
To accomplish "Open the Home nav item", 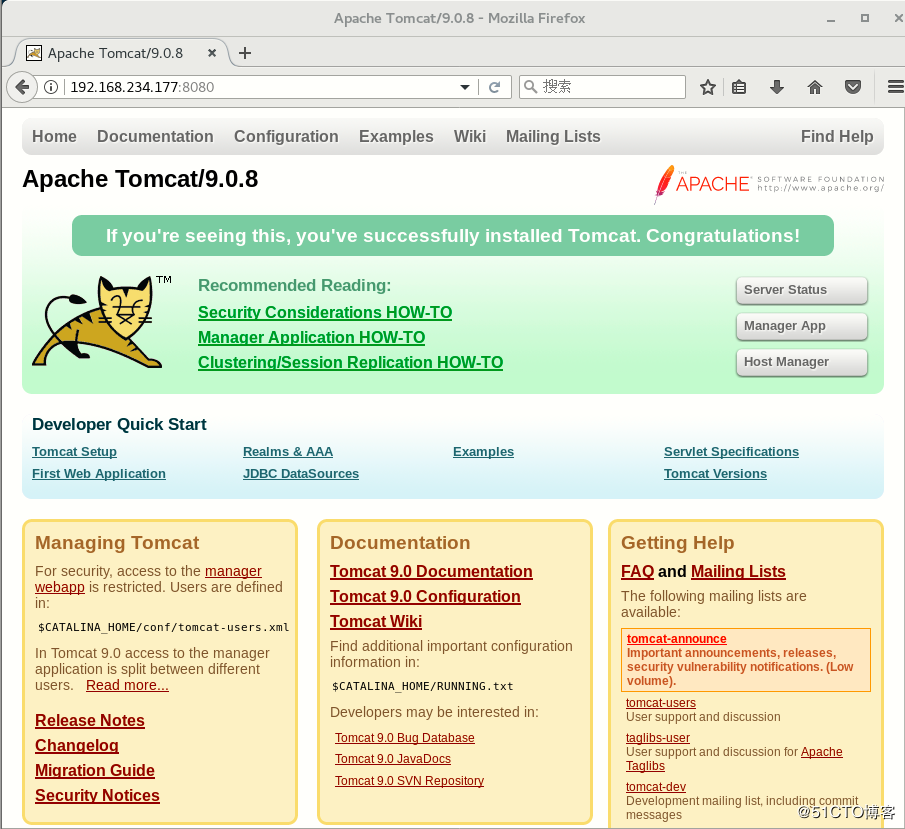I will click(x=54, y=136).
